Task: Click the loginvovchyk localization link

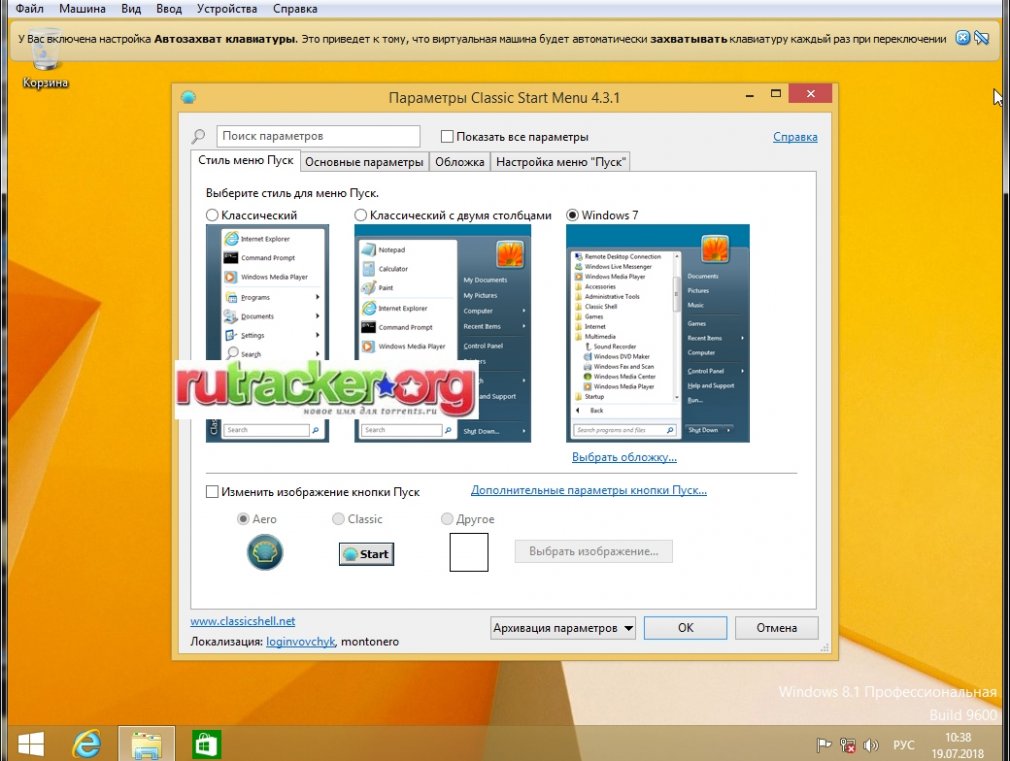Action: click(x=301, y=642)
